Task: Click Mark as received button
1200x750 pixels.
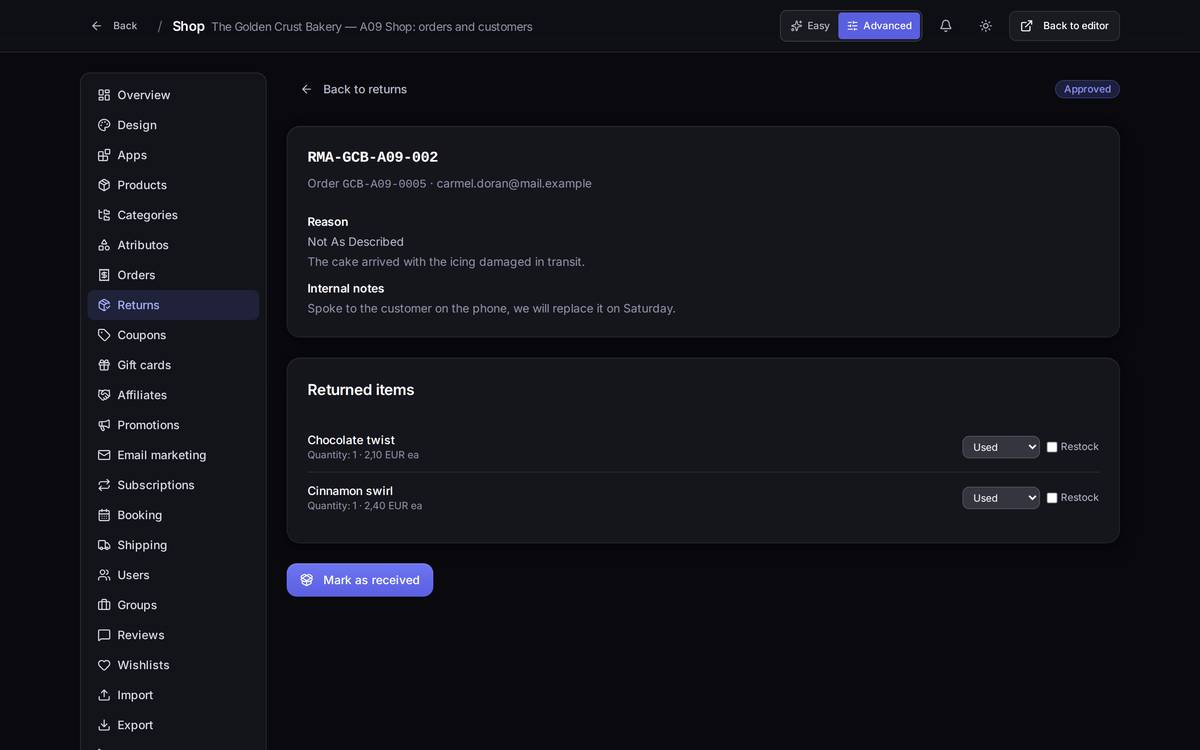Action: click(x=360, y=580)
